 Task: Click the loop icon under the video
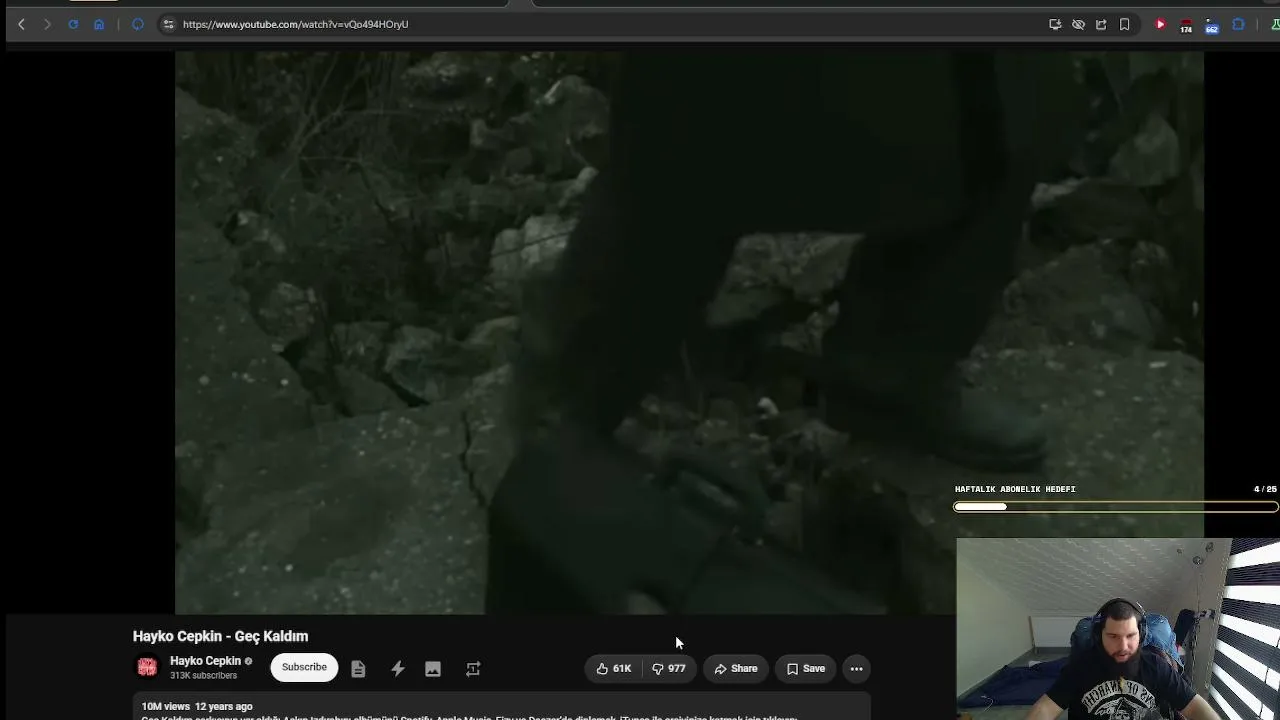[473, 669]
